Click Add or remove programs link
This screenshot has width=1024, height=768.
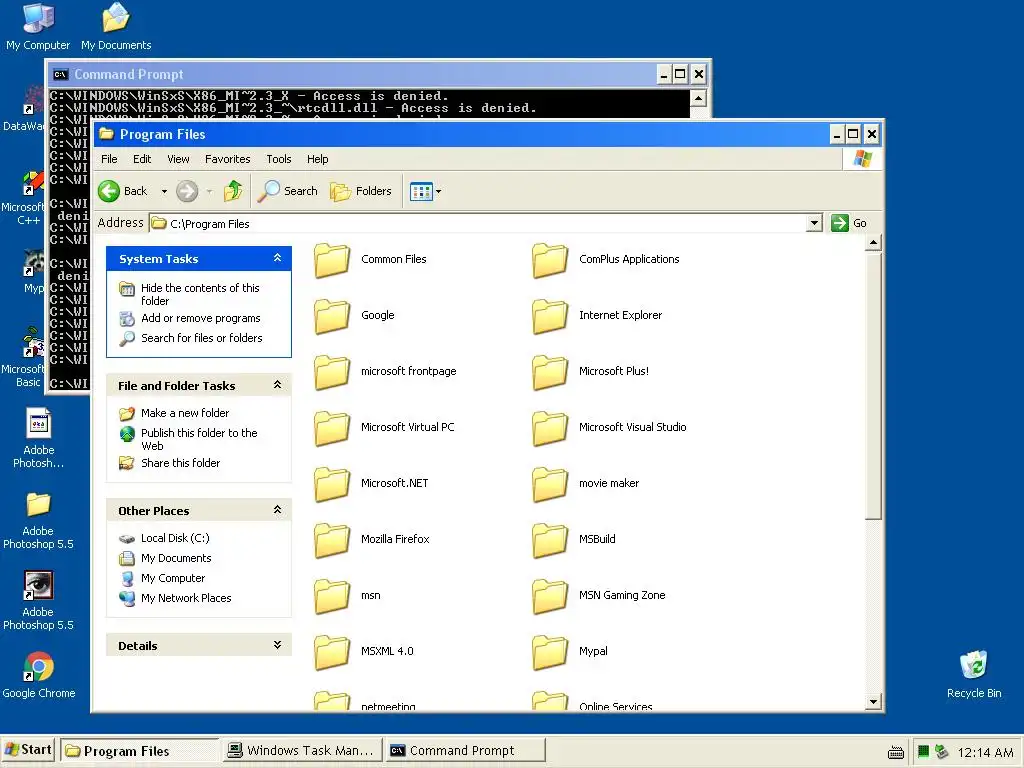click(200, 318)
